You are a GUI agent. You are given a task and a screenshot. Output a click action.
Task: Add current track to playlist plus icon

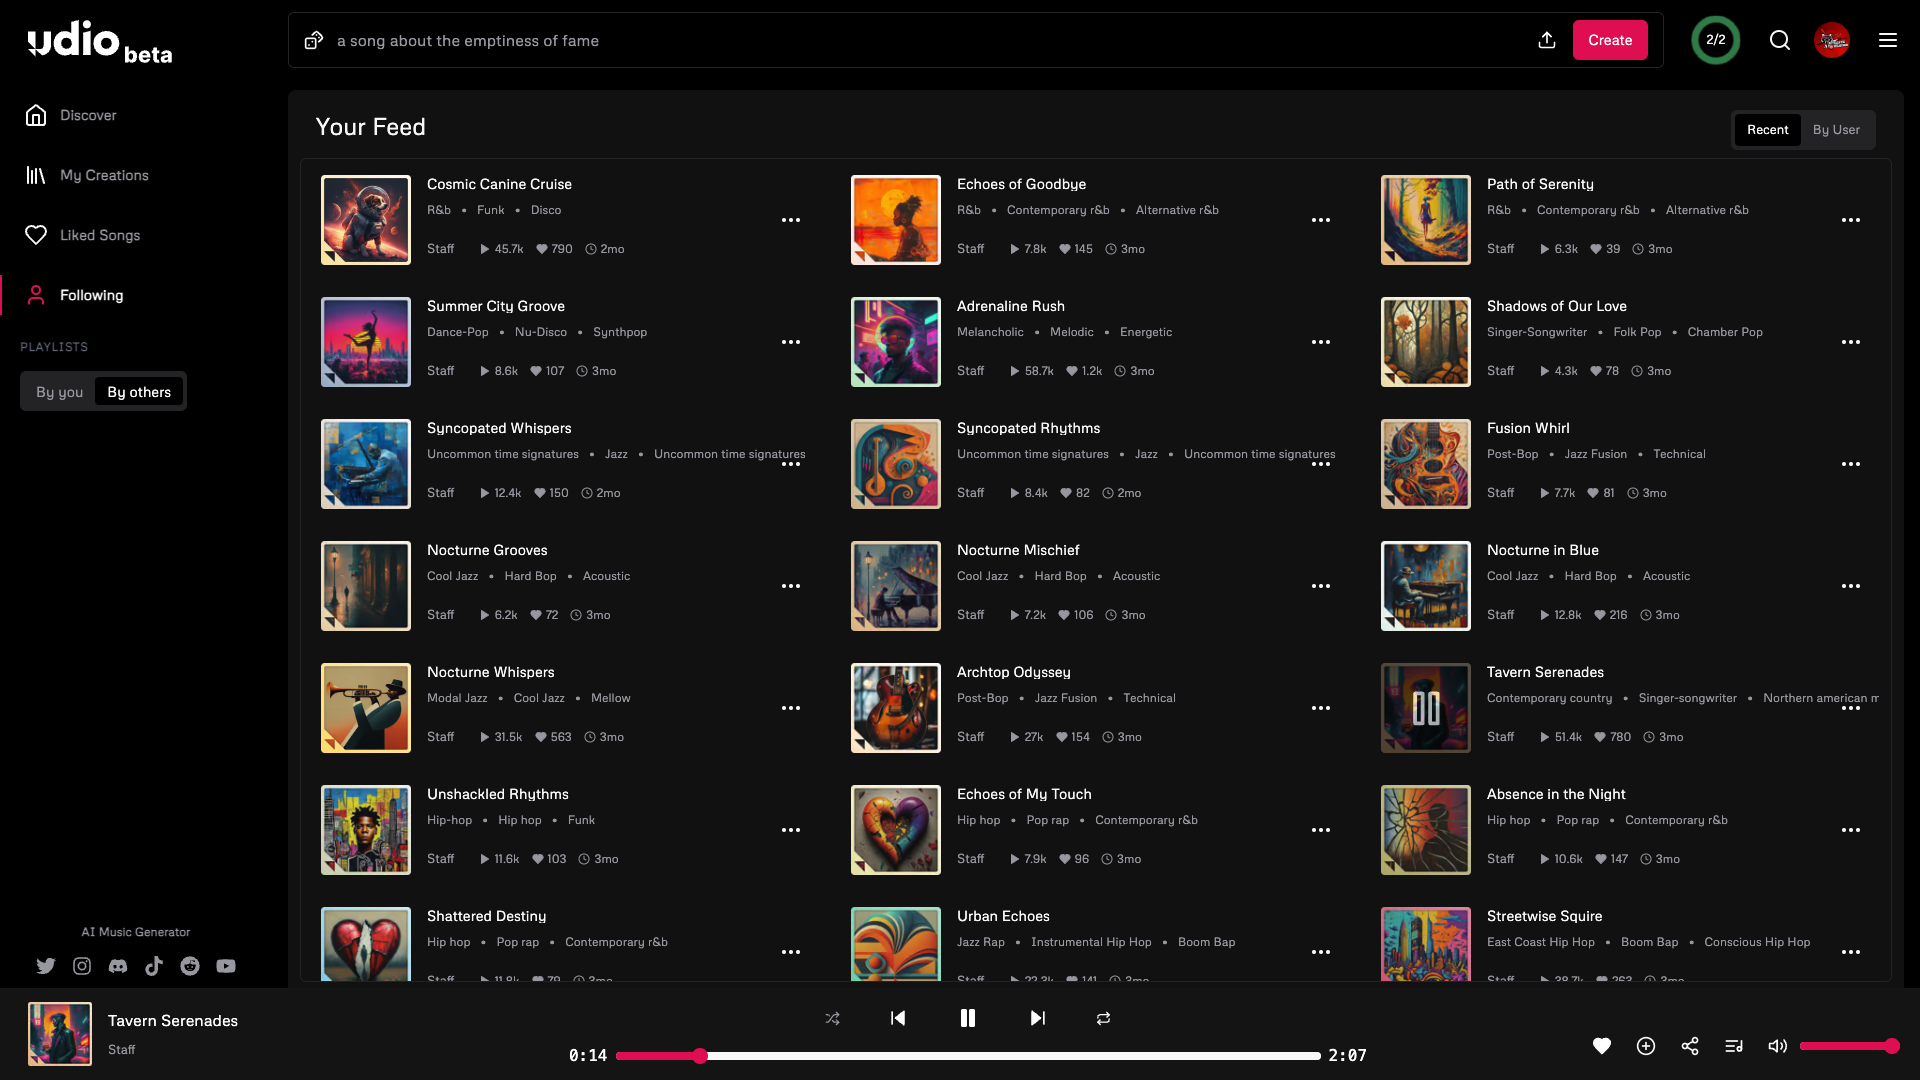(1645, 1046)
